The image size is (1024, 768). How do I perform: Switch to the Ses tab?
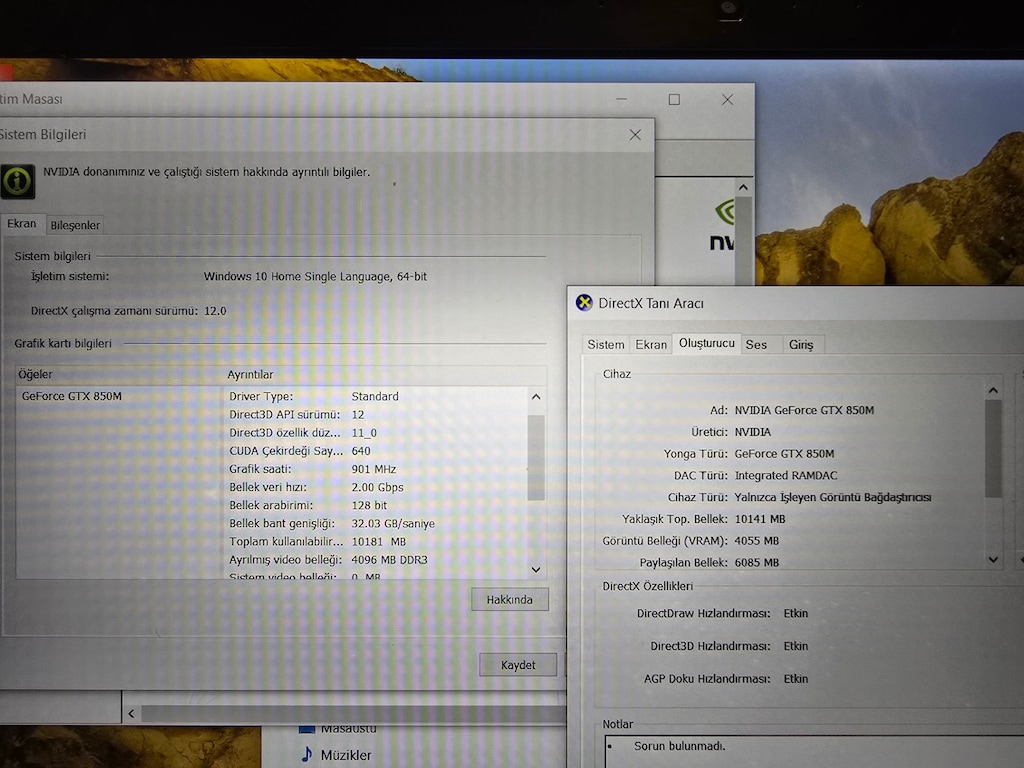click(756, 345)
